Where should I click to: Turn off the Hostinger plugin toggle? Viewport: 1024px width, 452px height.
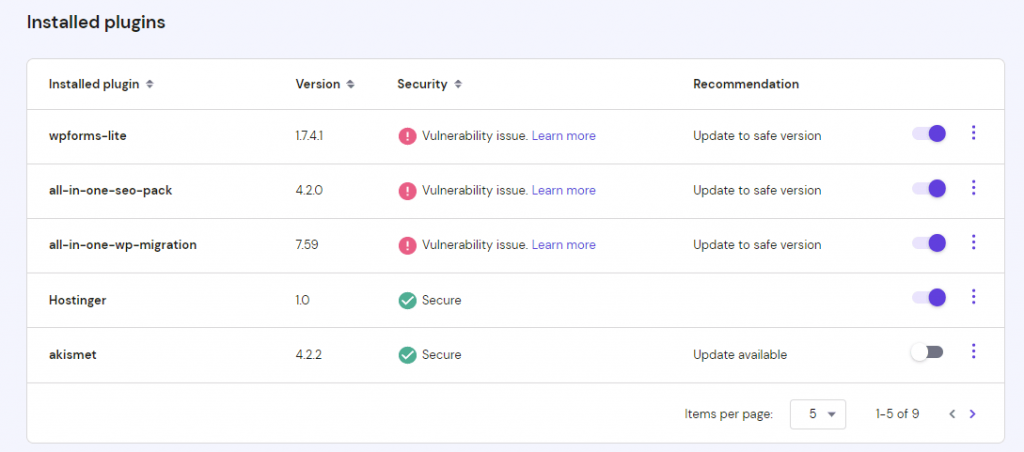point(929,297)
